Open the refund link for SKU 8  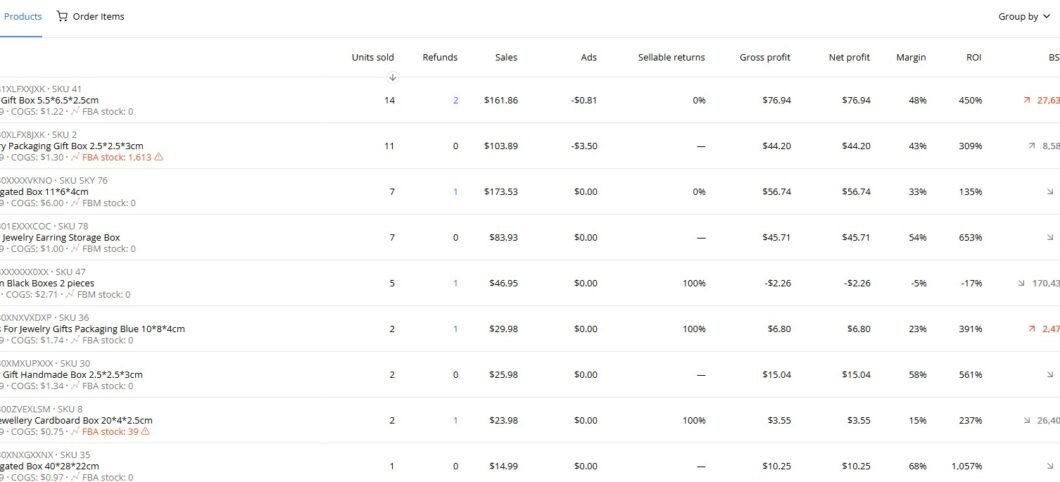455,421
